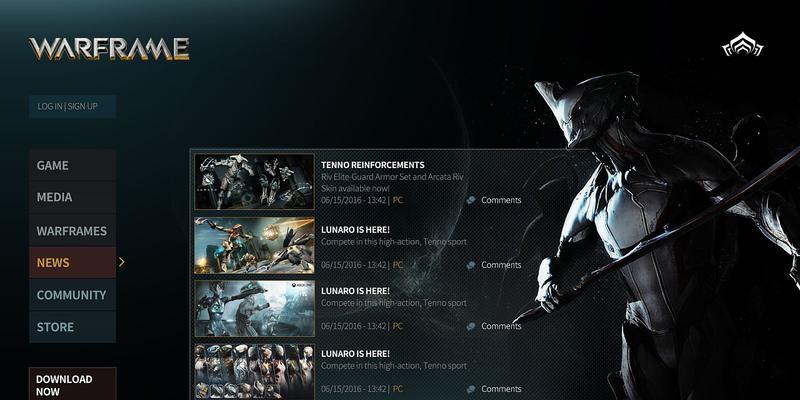Click the PC tag on Tenno Reinforcements
The height and width of the screenshot is (400, 800).
(397, 200)
